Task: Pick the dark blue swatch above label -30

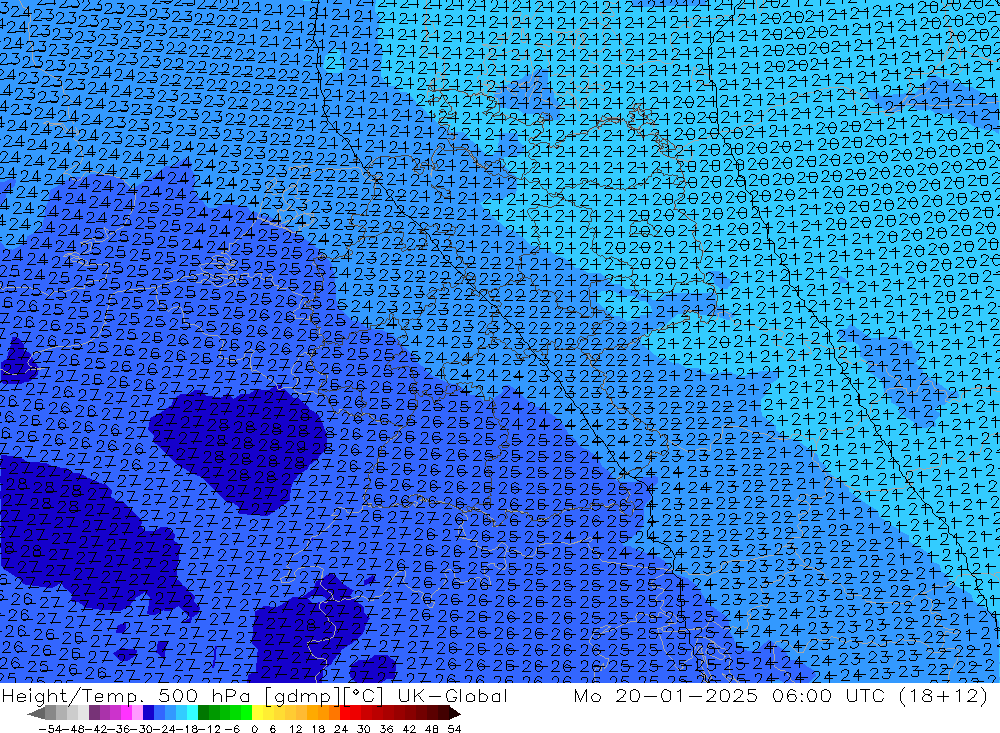Action: [x=148, y=714]
